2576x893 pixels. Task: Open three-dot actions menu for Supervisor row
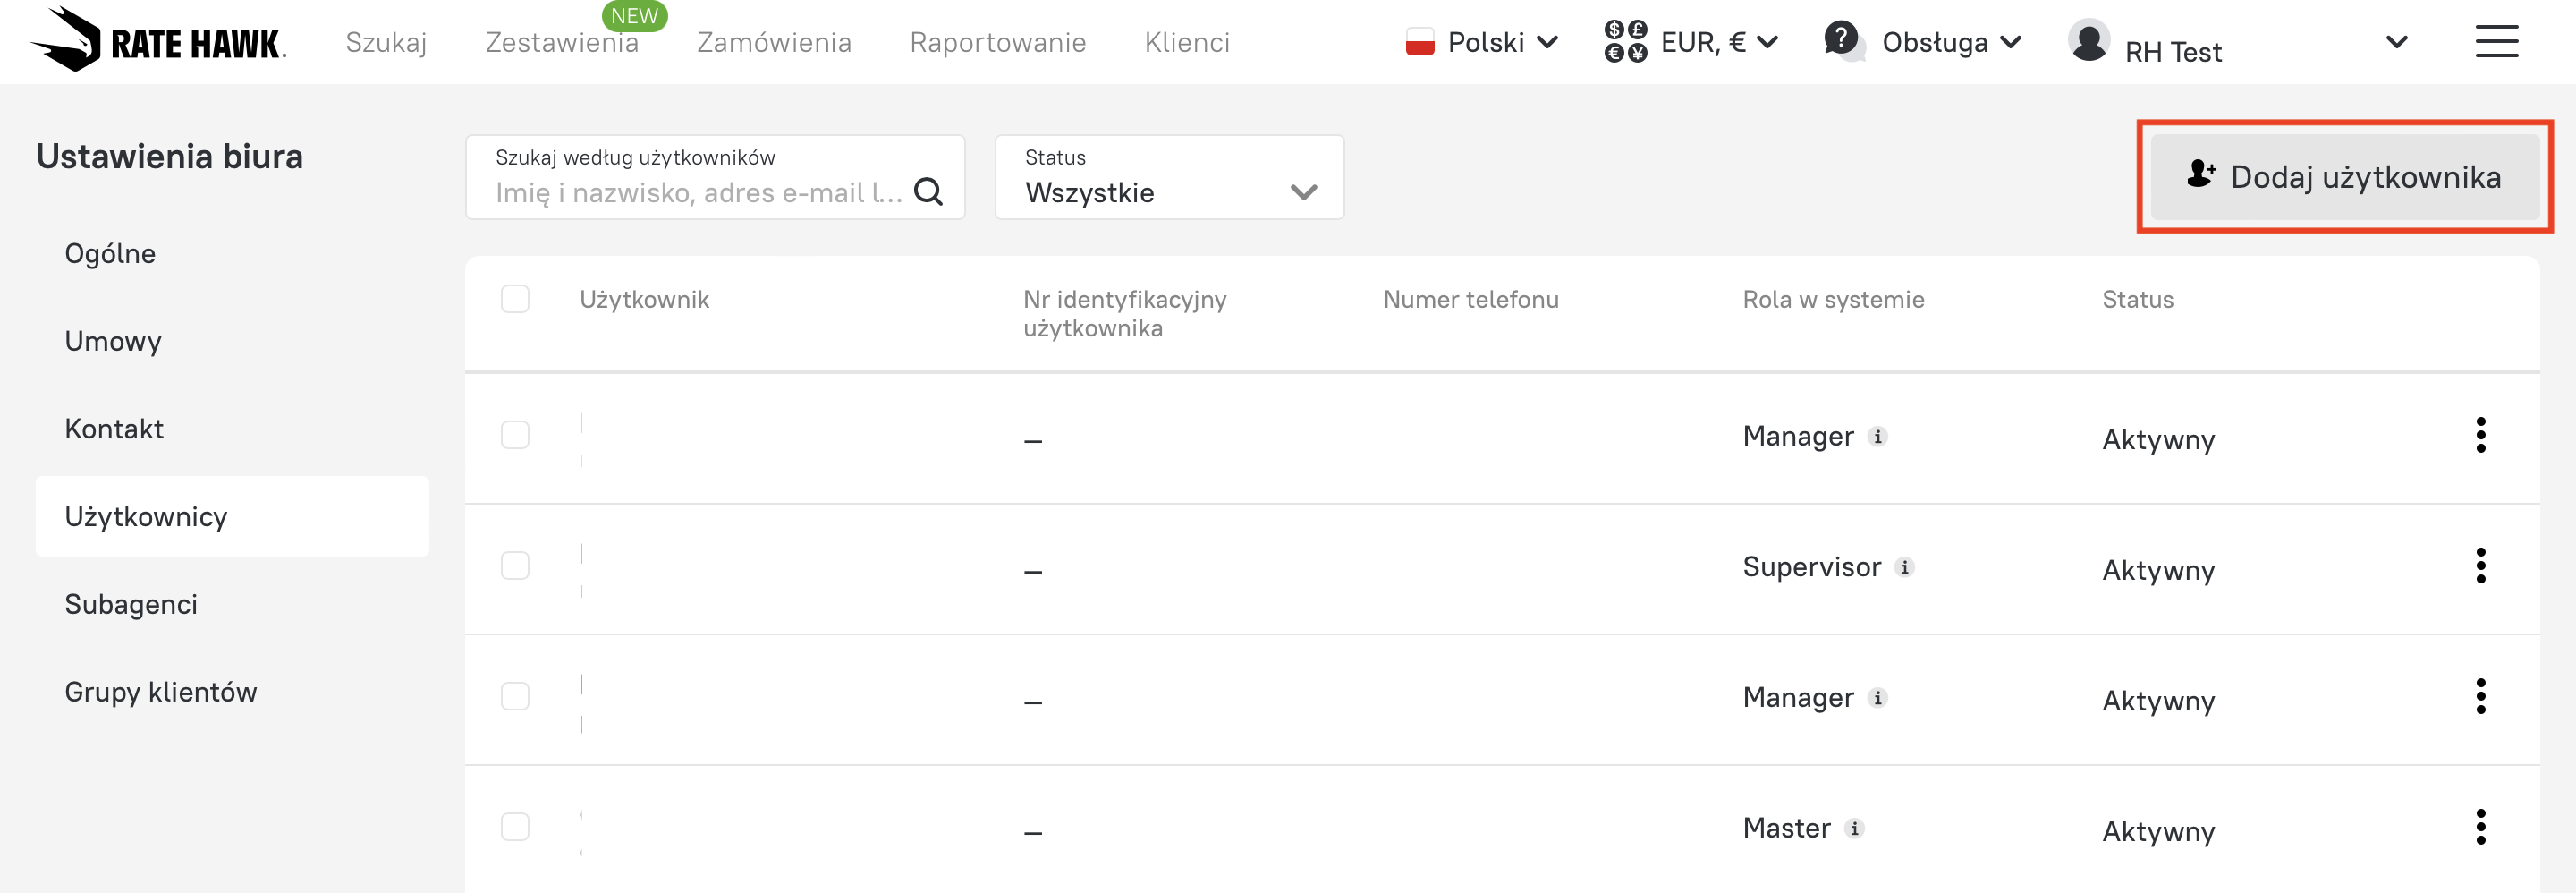point(2480,566)
